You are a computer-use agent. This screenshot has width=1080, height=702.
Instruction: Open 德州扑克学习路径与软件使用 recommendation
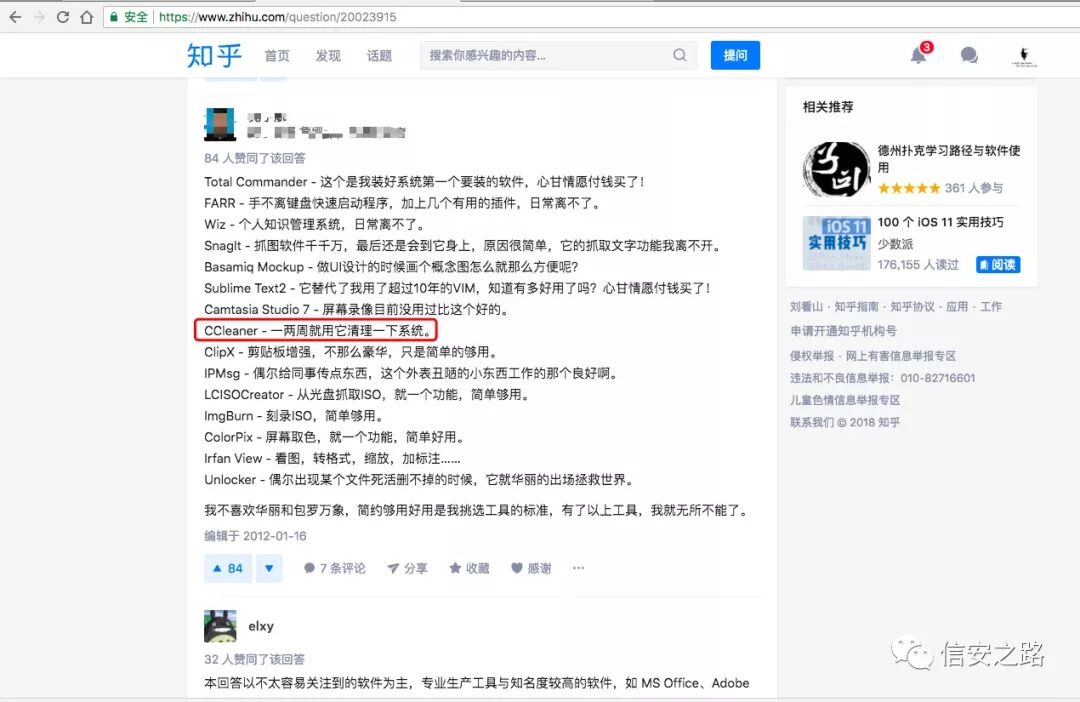tap(948, 158)
